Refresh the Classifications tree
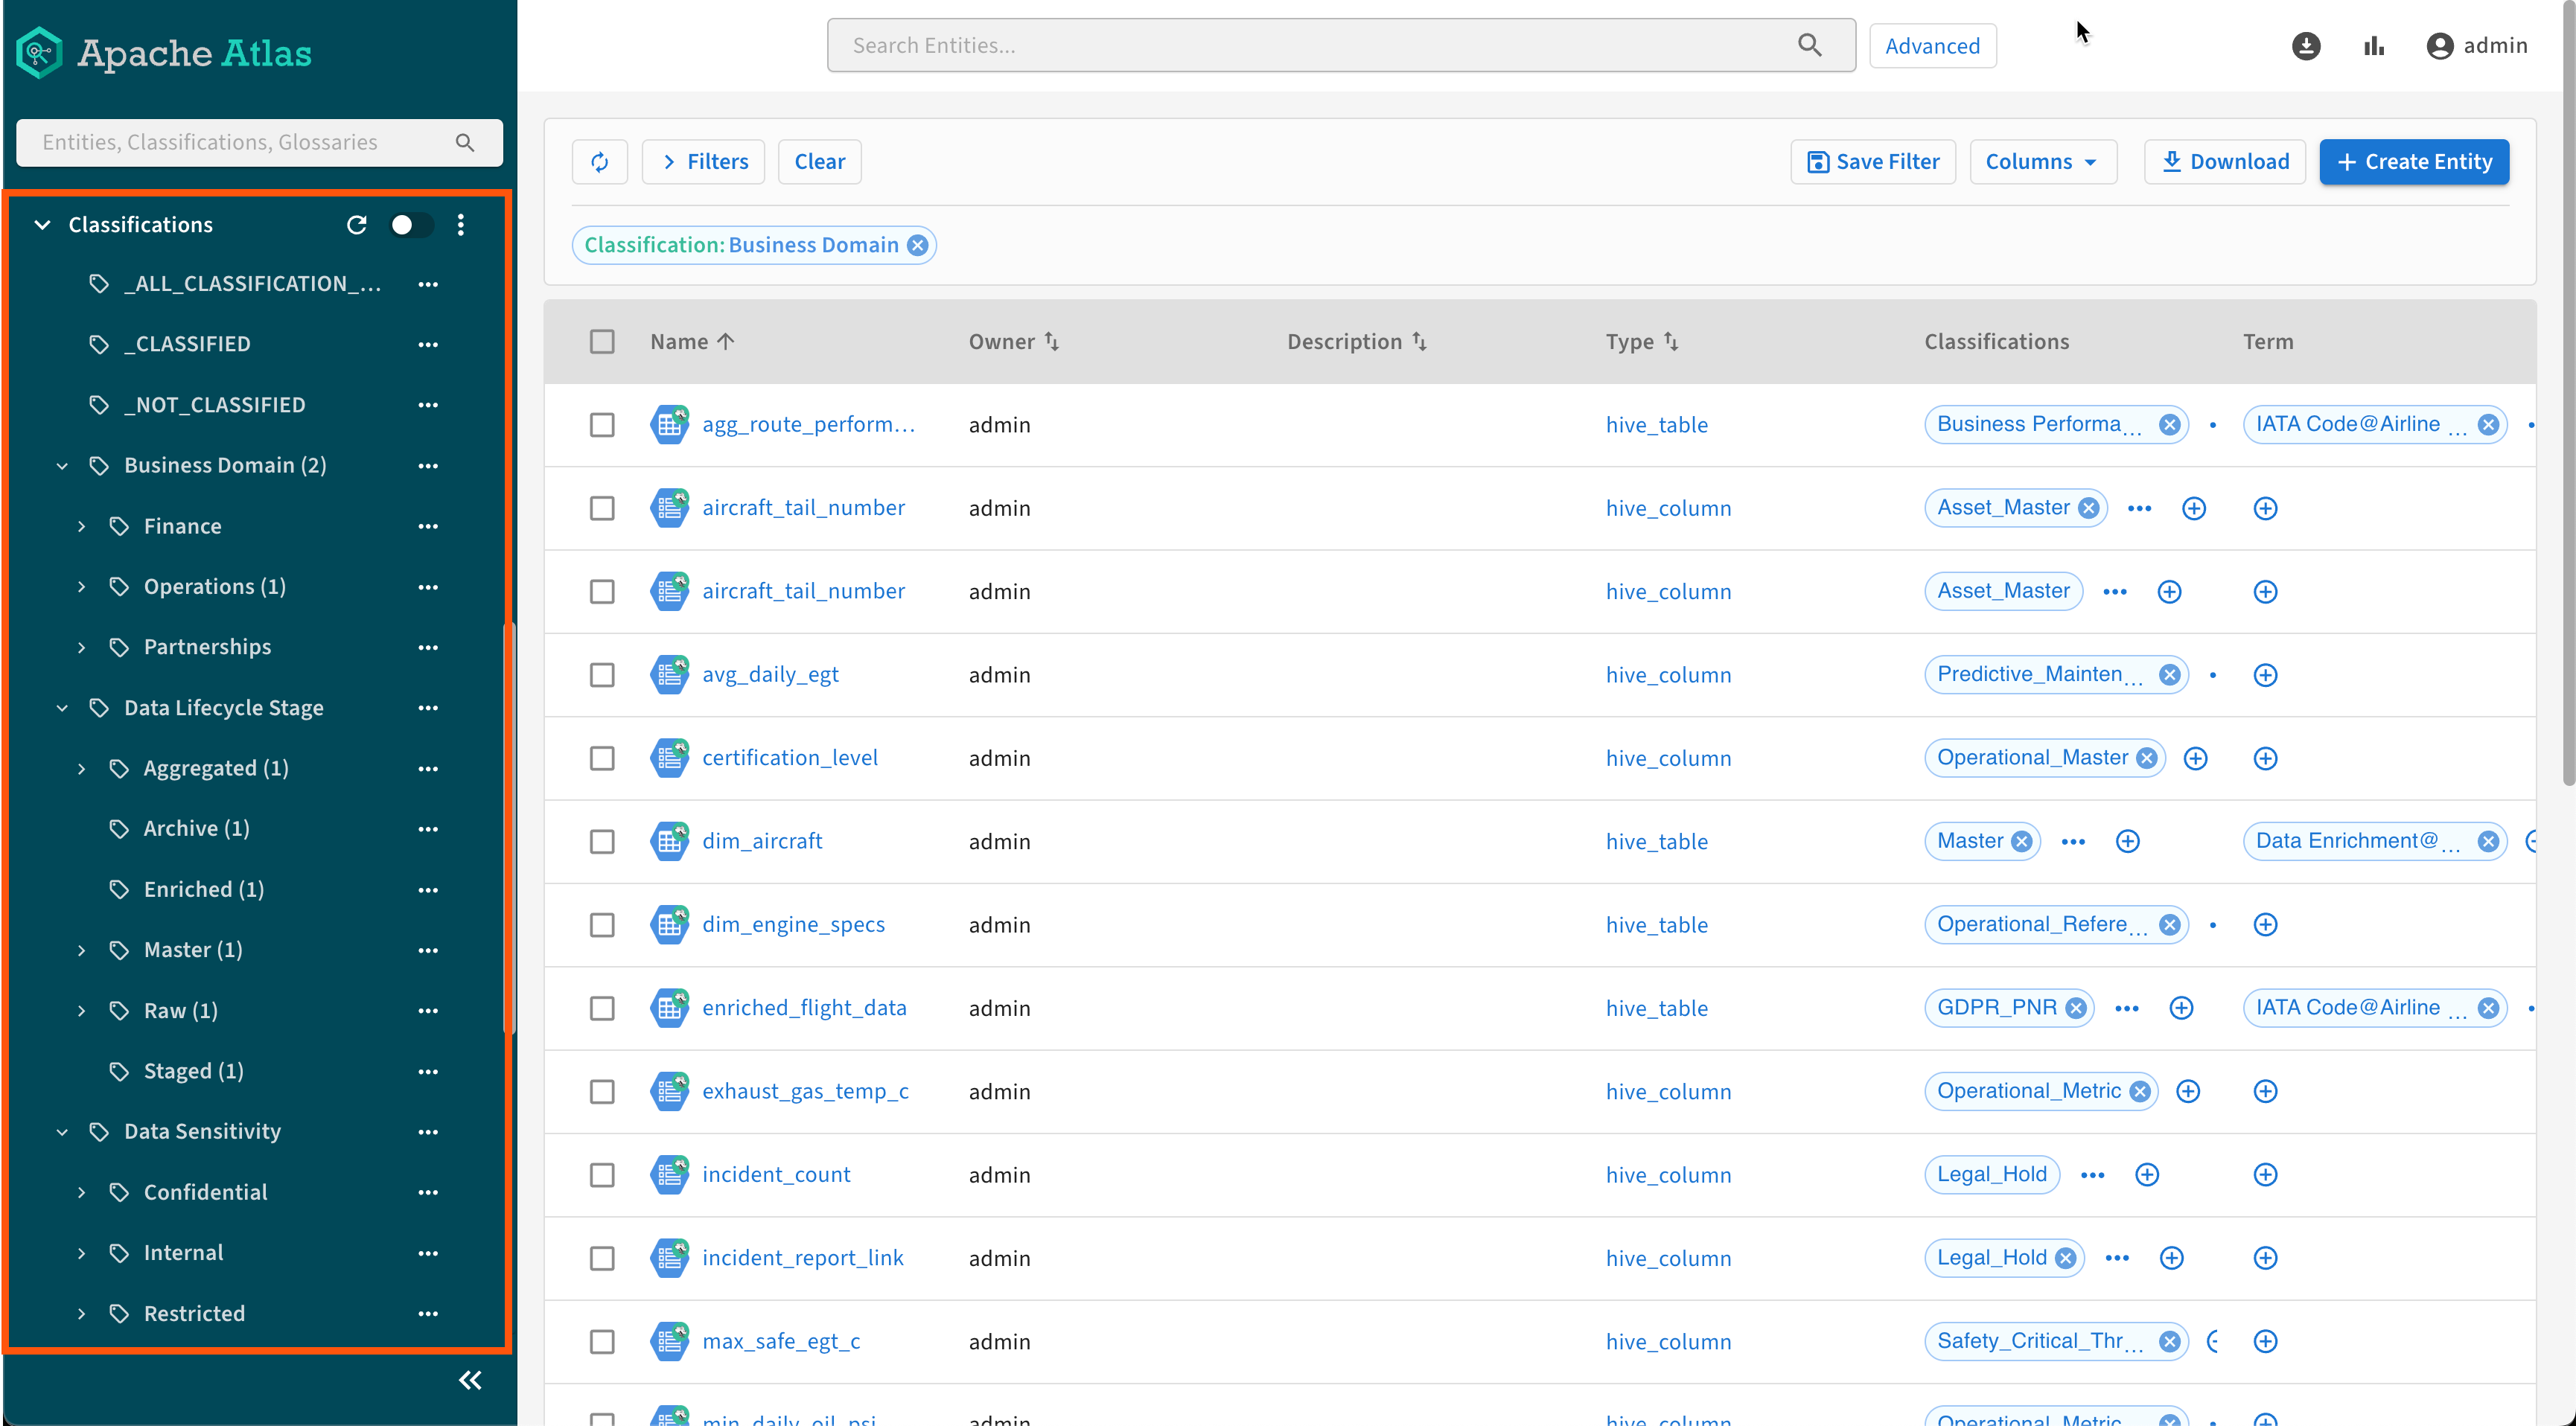 tap(356, 225)
